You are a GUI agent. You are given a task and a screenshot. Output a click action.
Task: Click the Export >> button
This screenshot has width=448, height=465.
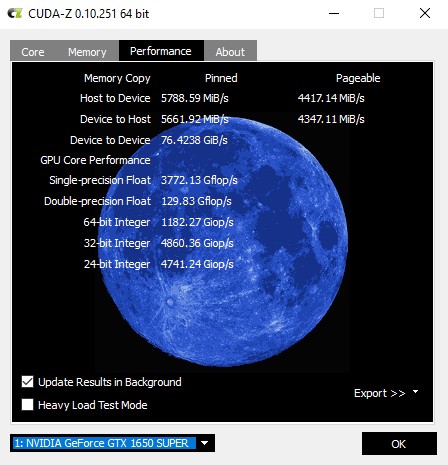[379, 393]
